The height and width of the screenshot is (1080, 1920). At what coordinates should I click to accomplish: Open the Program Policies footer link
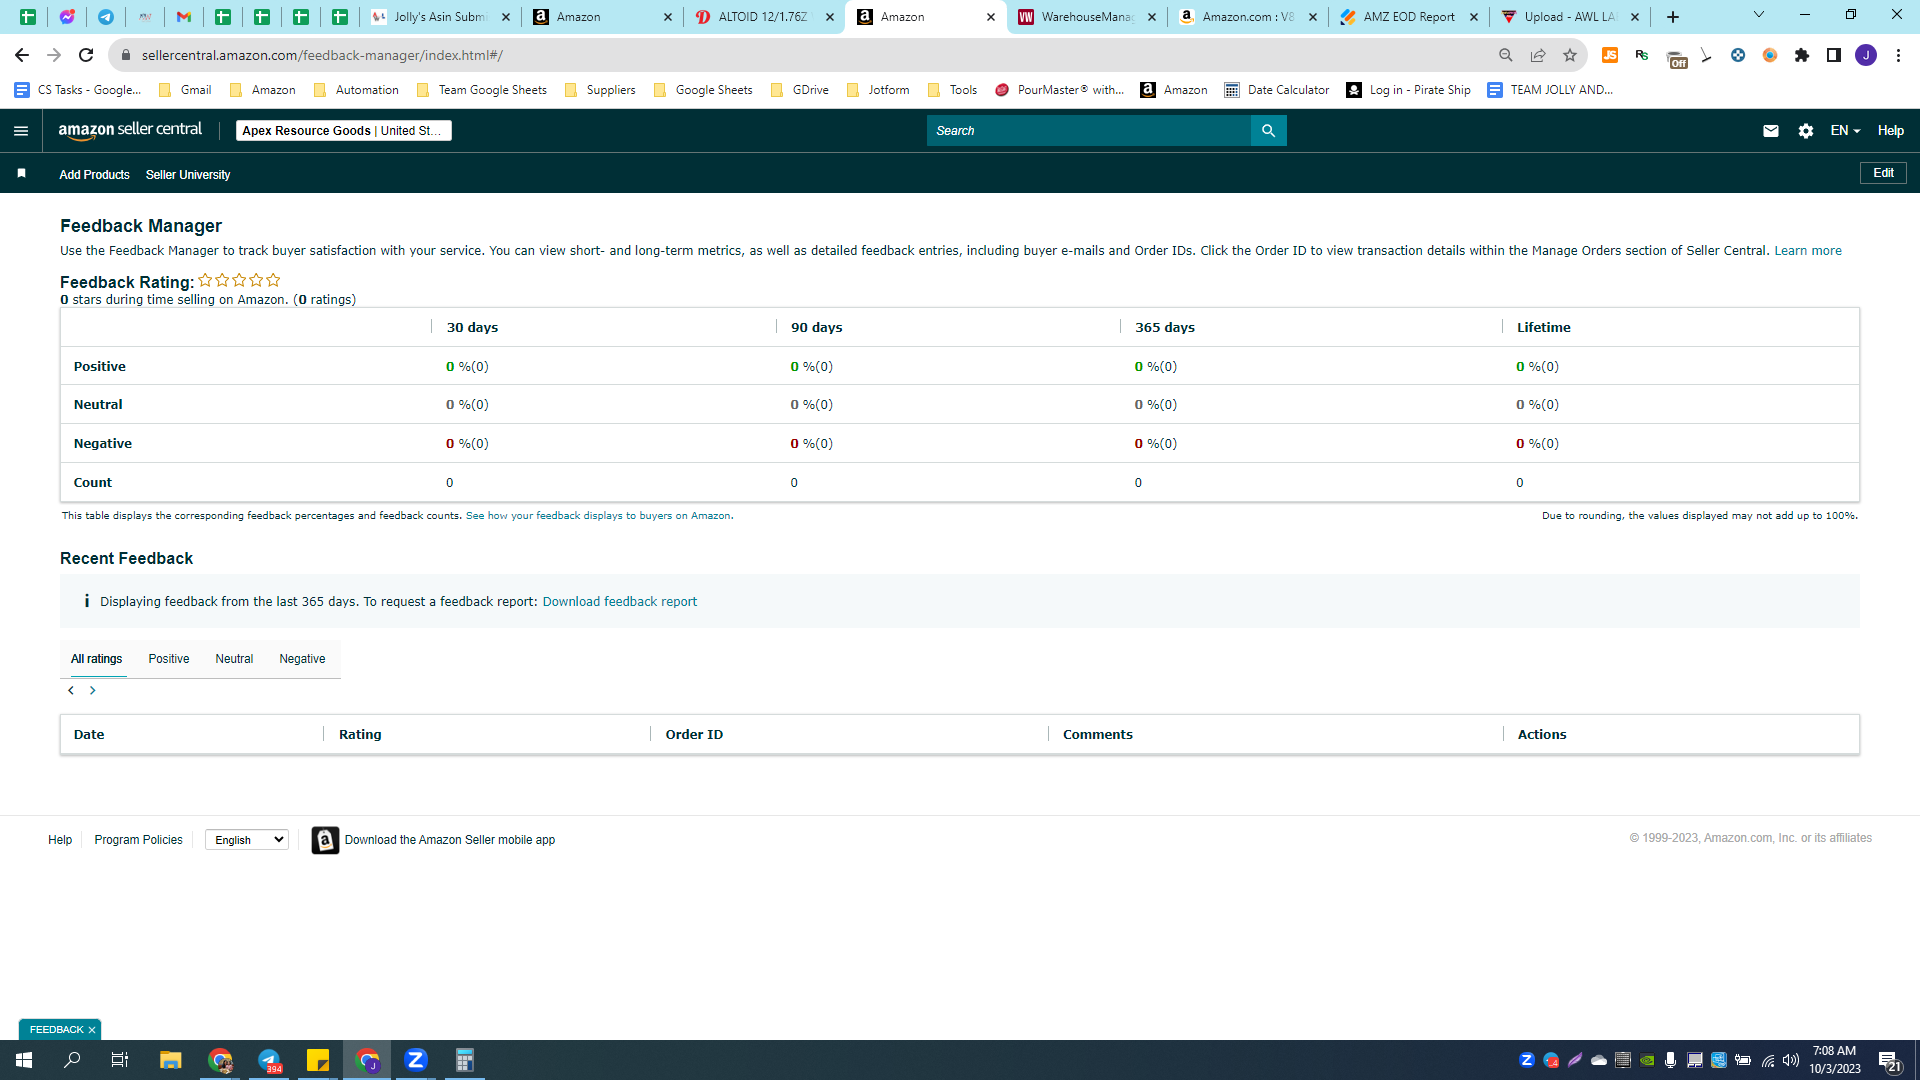138,840
